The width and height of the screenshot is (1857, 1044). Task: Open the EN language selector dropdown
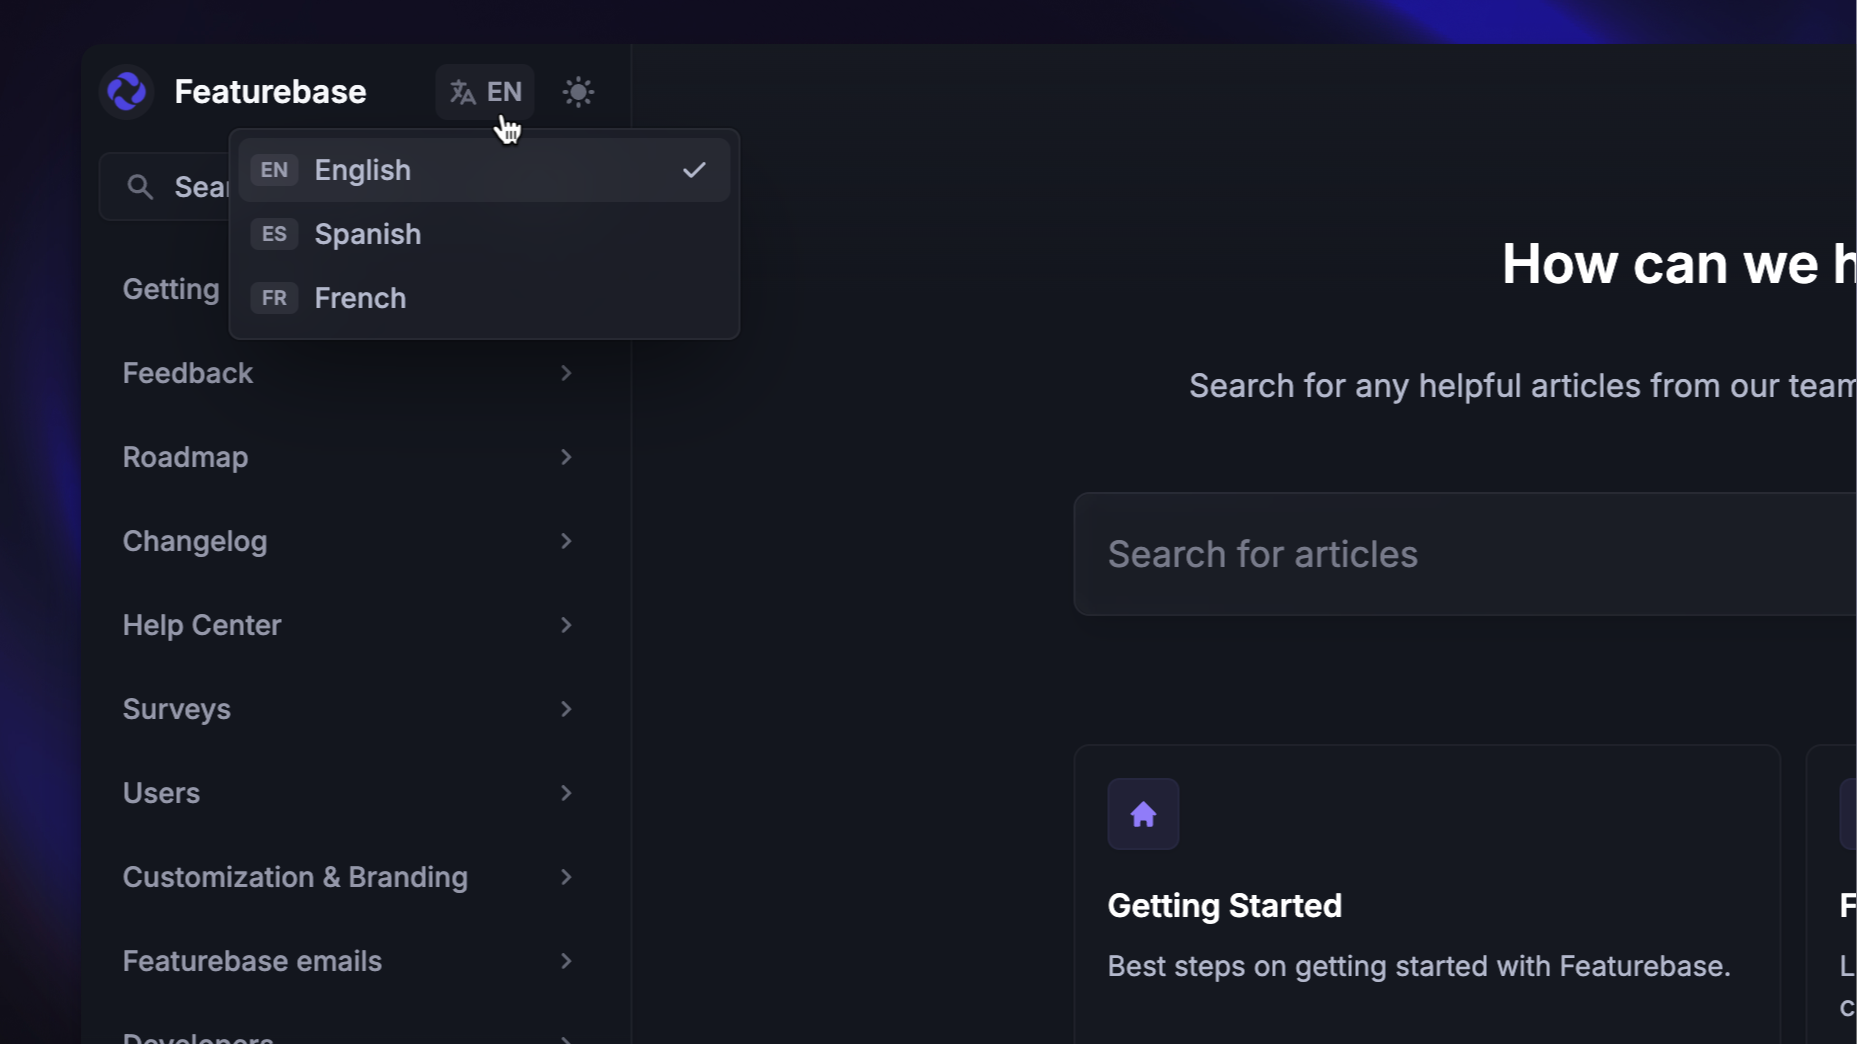point(485,92)
